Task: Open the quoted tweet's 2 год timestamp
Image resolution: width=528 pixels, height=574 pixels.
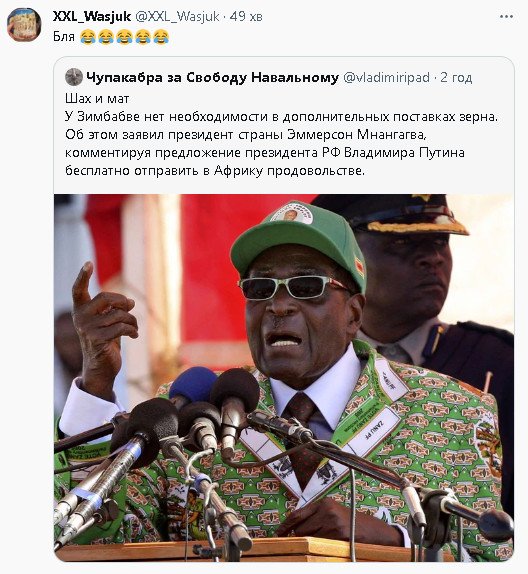Action: click(x=456, y=77)
